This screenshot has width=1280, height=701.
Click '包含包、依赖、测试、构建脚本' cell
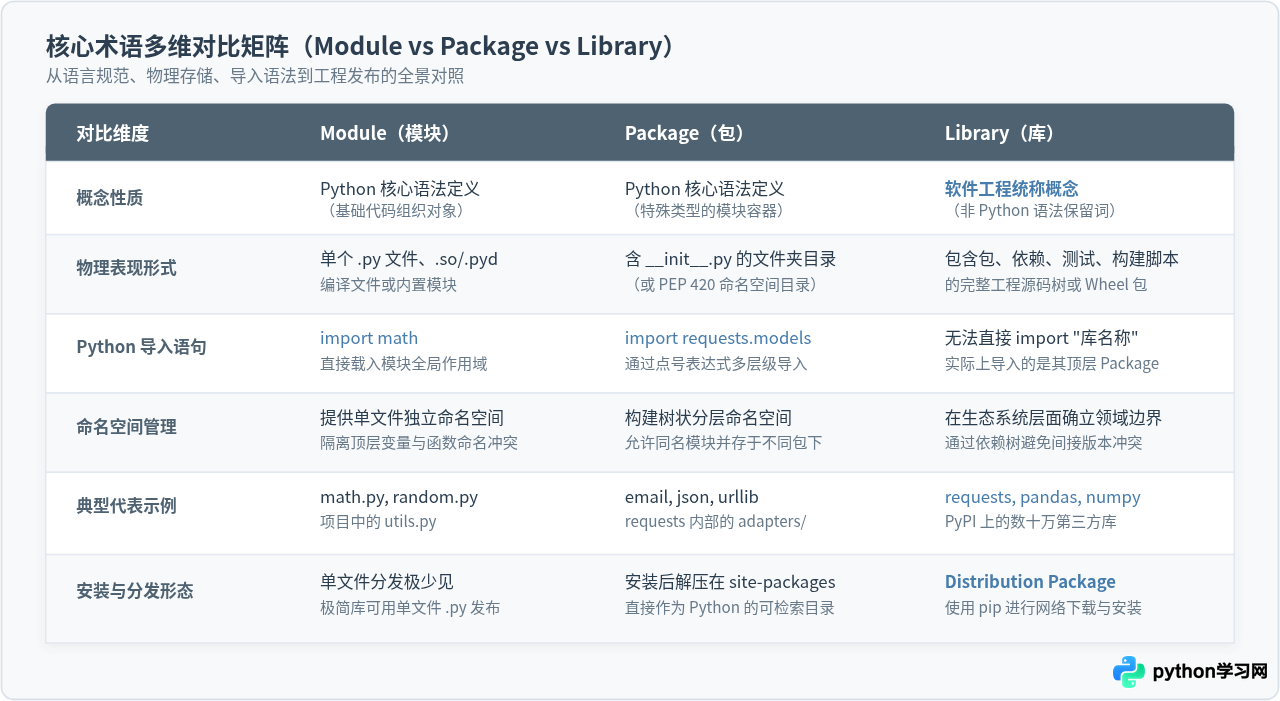(x=1062, y=259)
